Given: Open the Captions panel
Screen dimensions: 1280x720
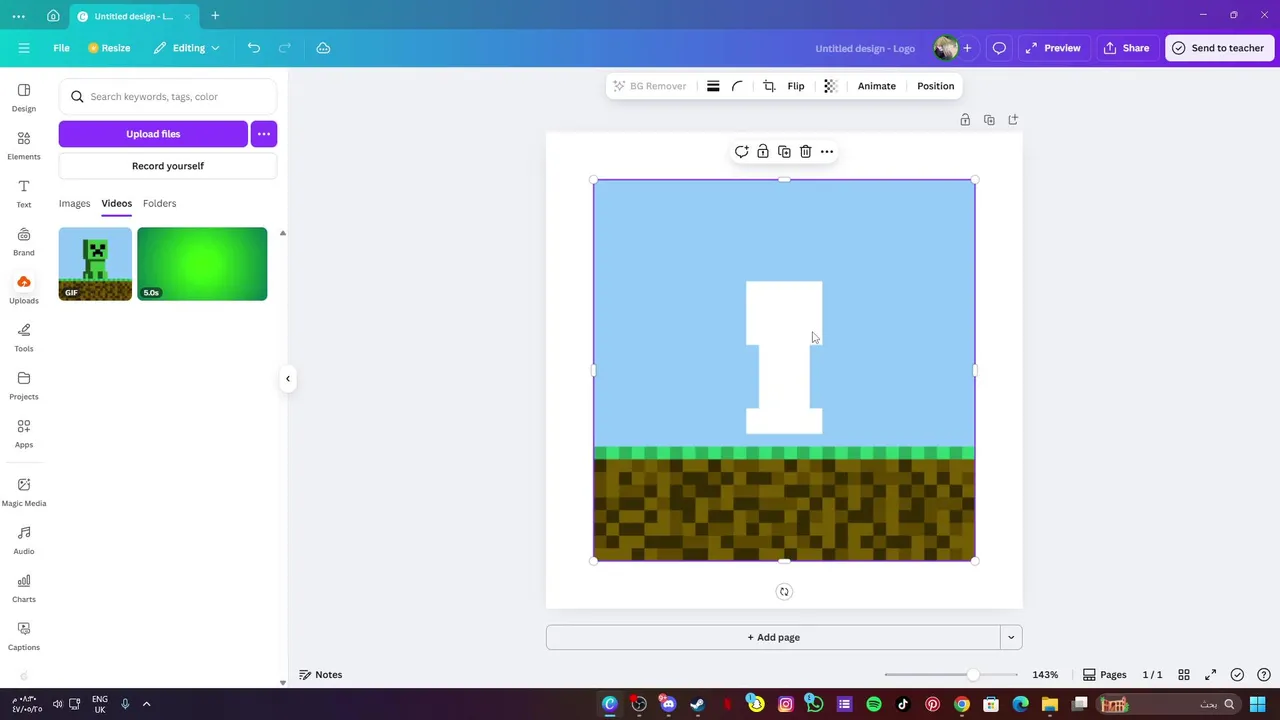Looking at the screenshot, I should tap(24, 636).
